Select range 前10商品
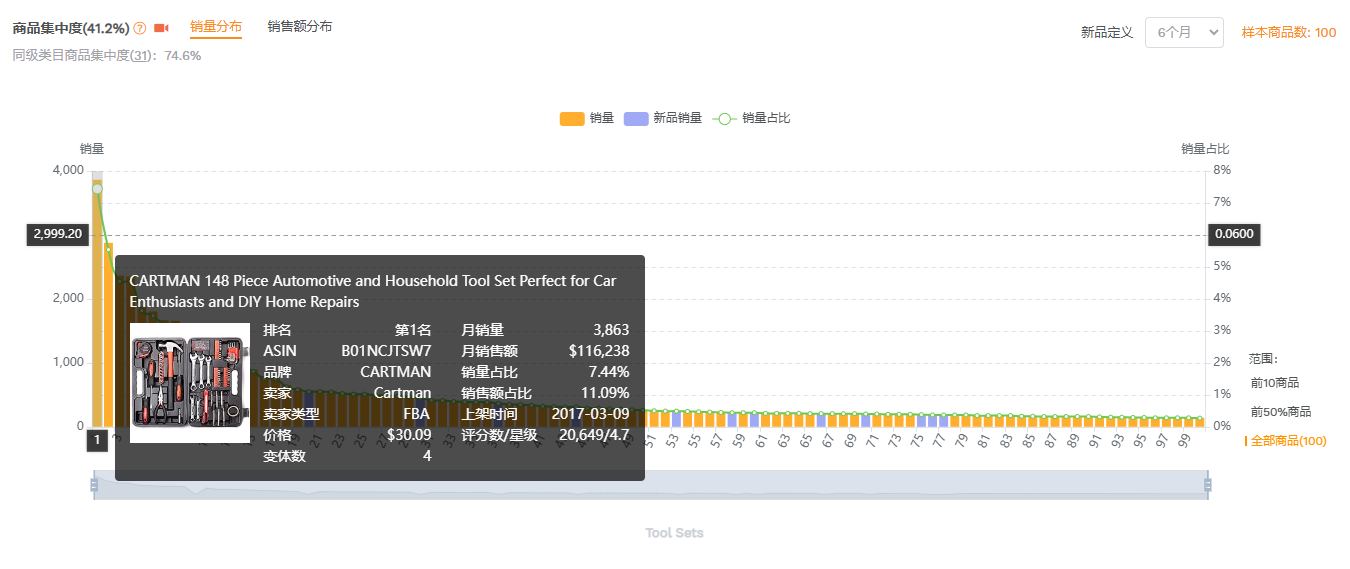The width and height of the screenshot is (1350, 569). (x=1275, y=383)
